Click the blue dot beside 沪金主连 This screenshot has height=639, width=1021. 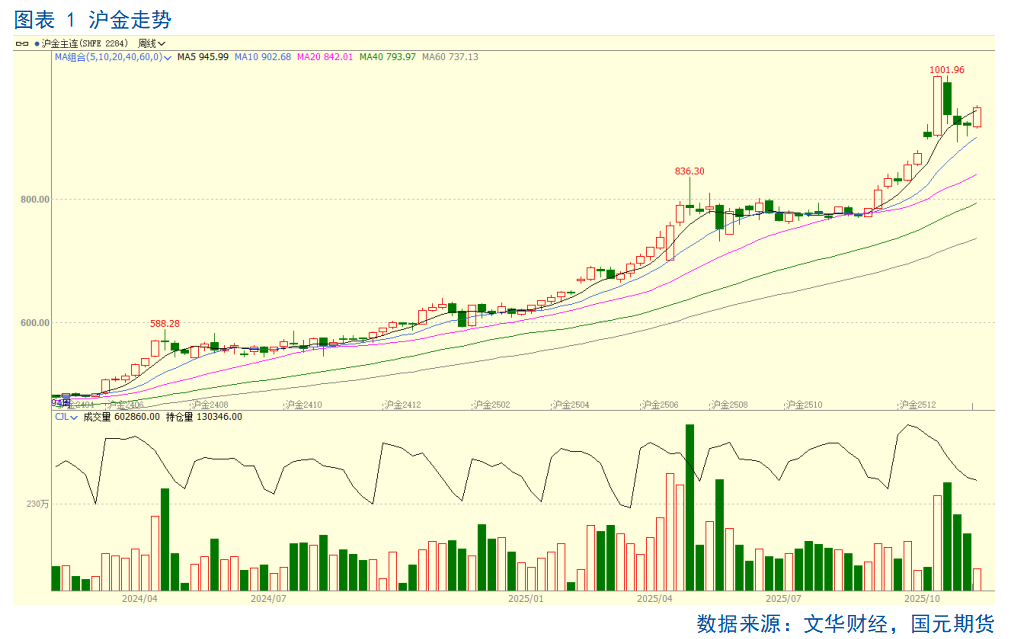pos(37,44)
